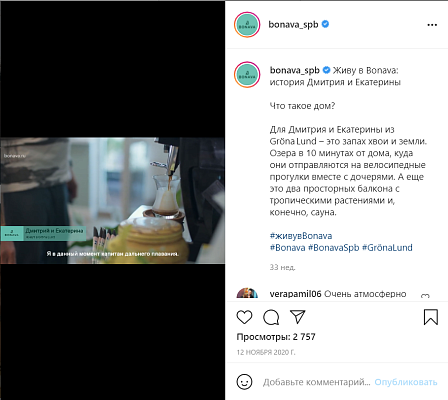Open the three-dot more options menu
Image resolution: width=448 pixels, height=400 pixels.
[x=432, y=25]
